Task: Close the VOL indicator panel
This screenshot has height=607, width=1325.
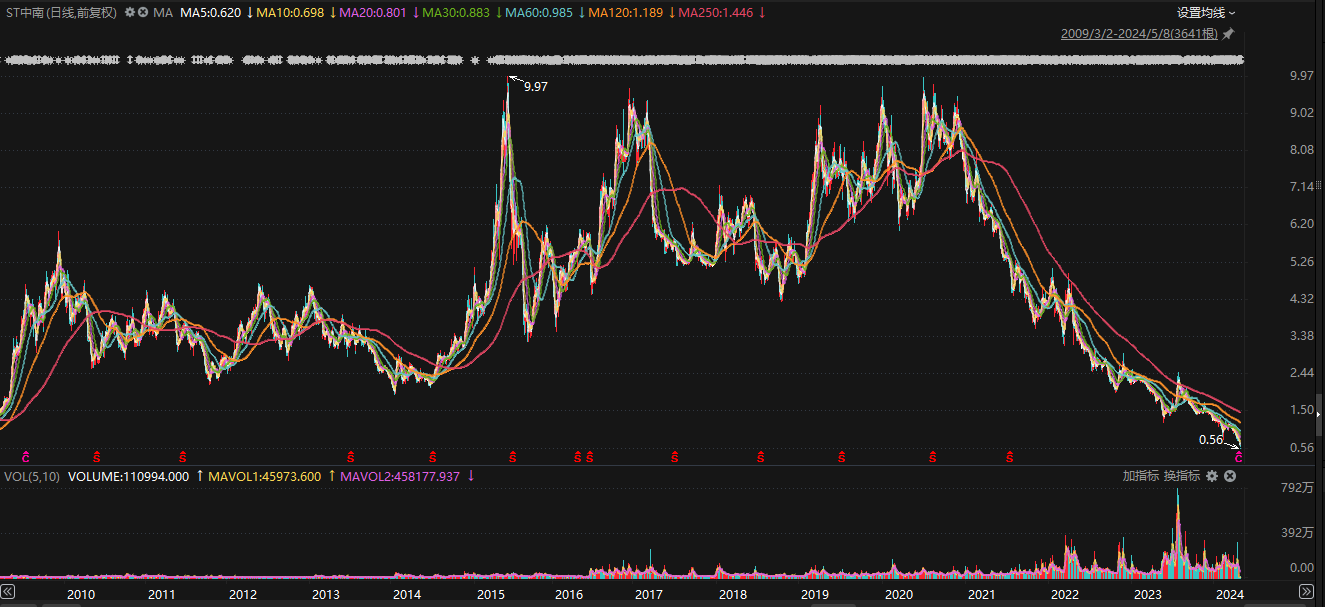Action: (x=1229, y=476)
